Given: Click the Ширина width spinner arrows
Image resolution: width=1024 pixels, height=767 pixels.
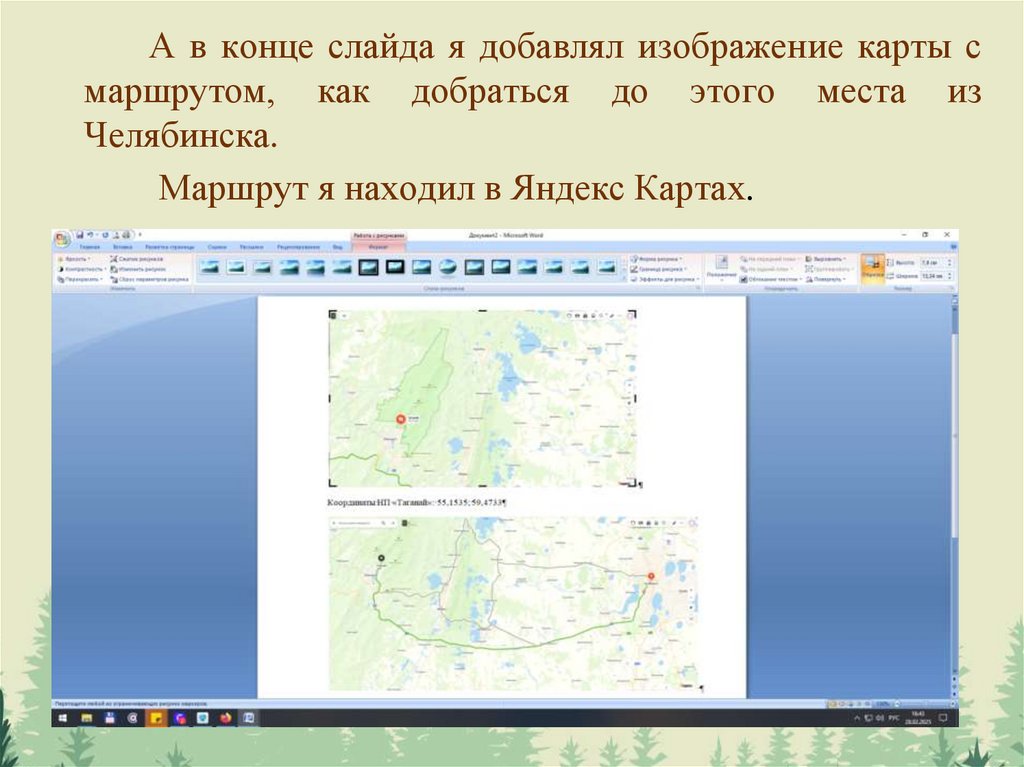Looking at the screenshot, I should pos(950,276).
